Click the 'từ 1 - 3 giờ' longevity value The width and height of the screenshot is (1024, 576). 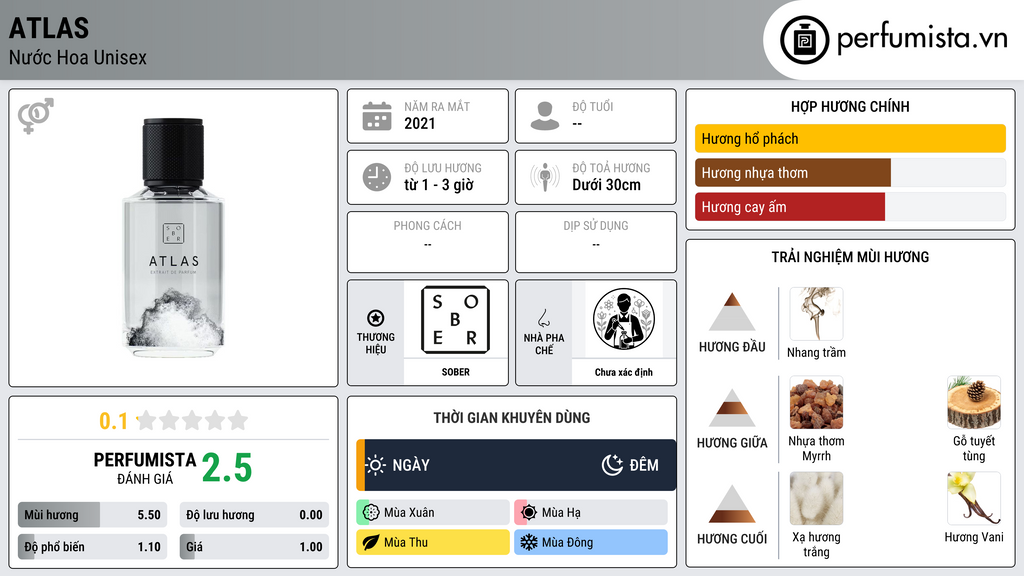[x=439, y=185]
